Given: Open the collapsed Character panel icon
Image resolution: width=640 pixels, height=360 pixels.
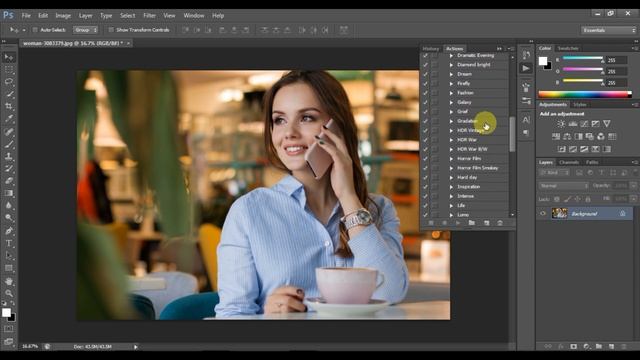Looking at the screenshot, I should (526, 120).
